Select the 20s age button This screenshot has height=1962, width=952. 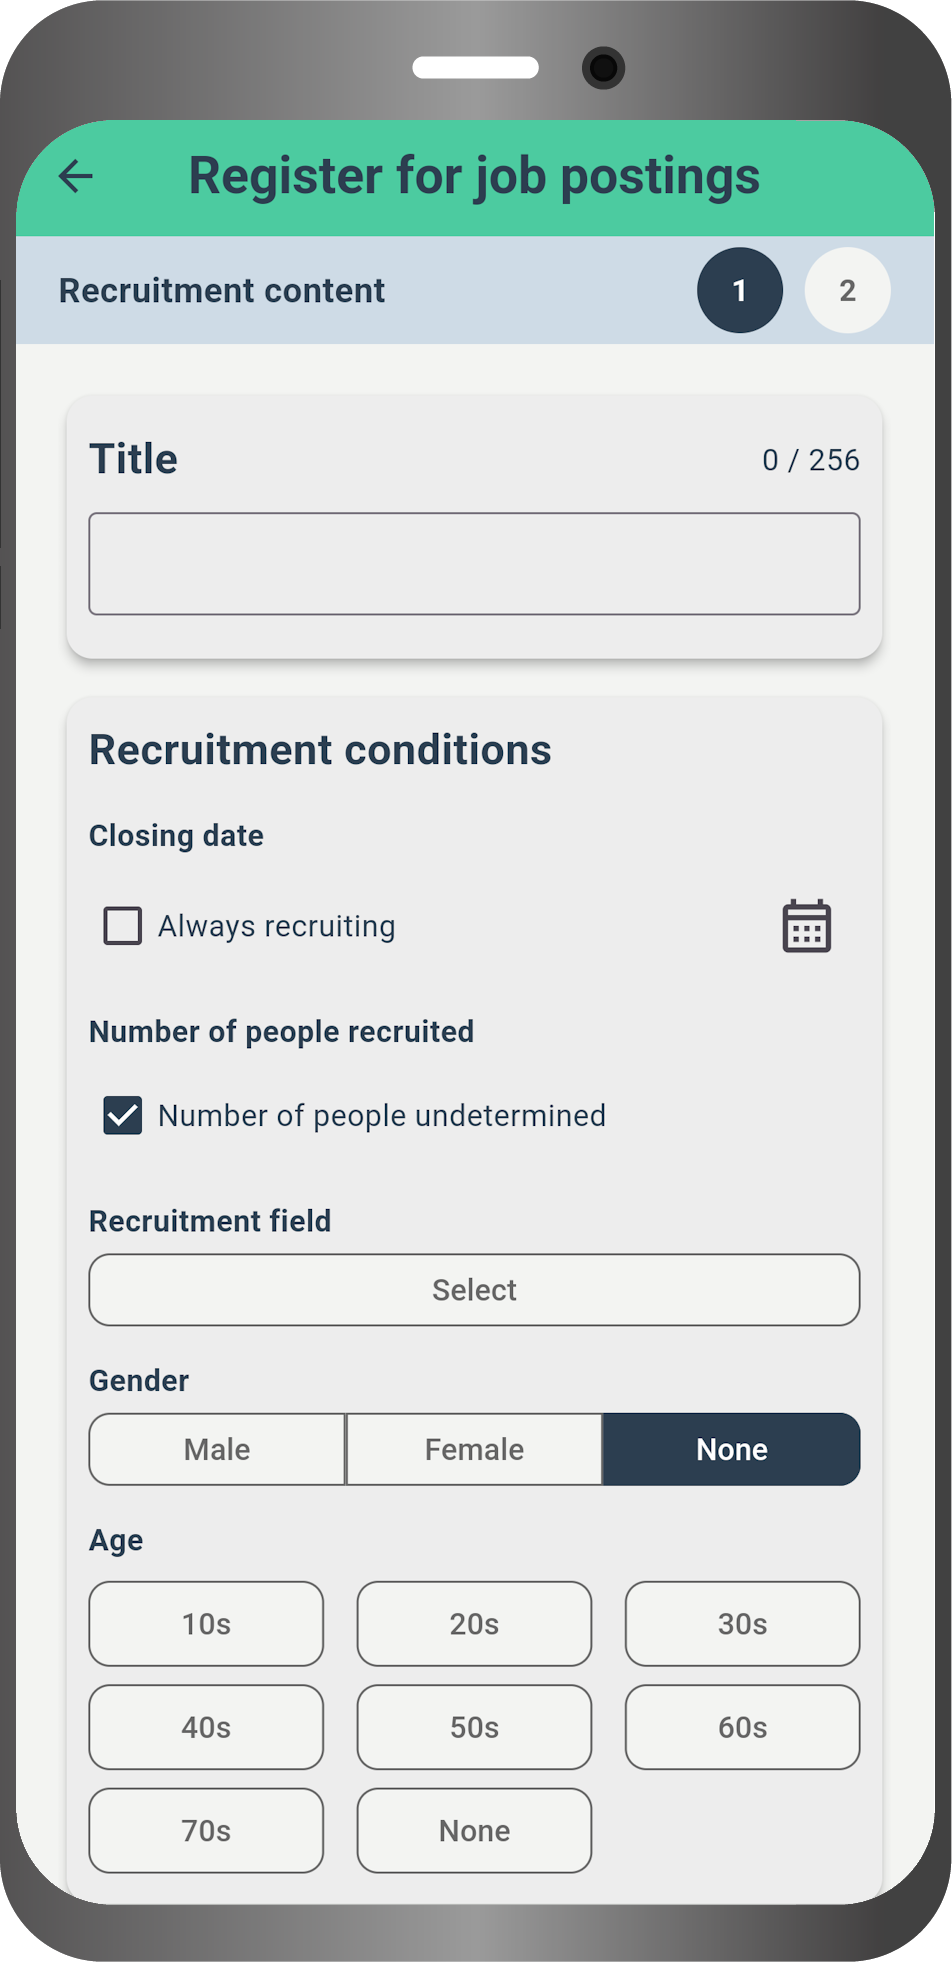pos(474,1624)
